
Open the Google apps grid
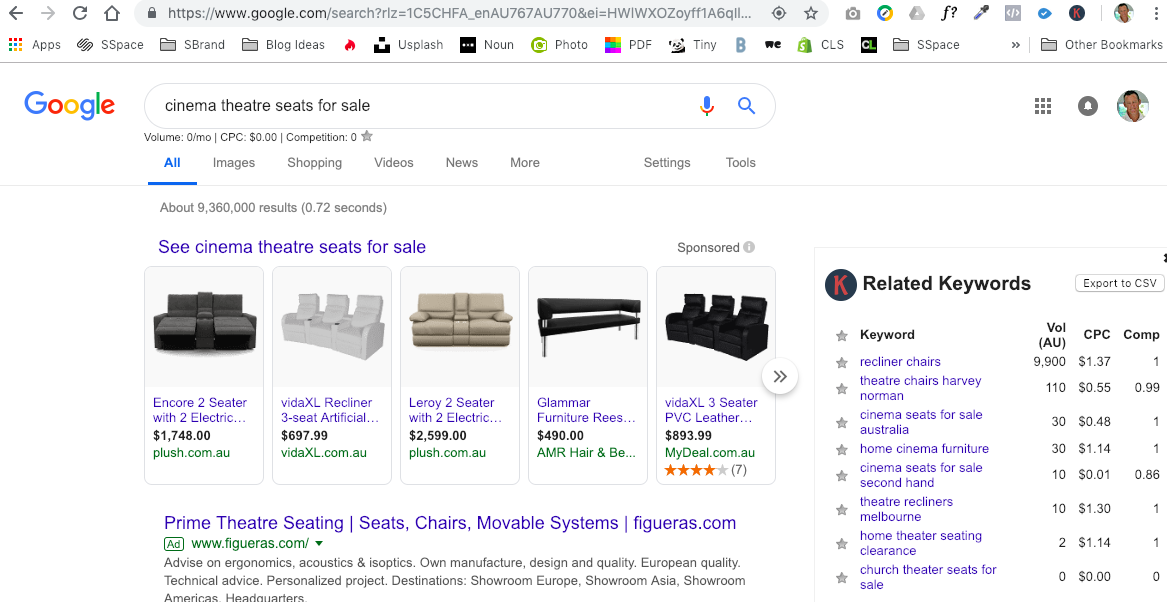pos(1043,106)
